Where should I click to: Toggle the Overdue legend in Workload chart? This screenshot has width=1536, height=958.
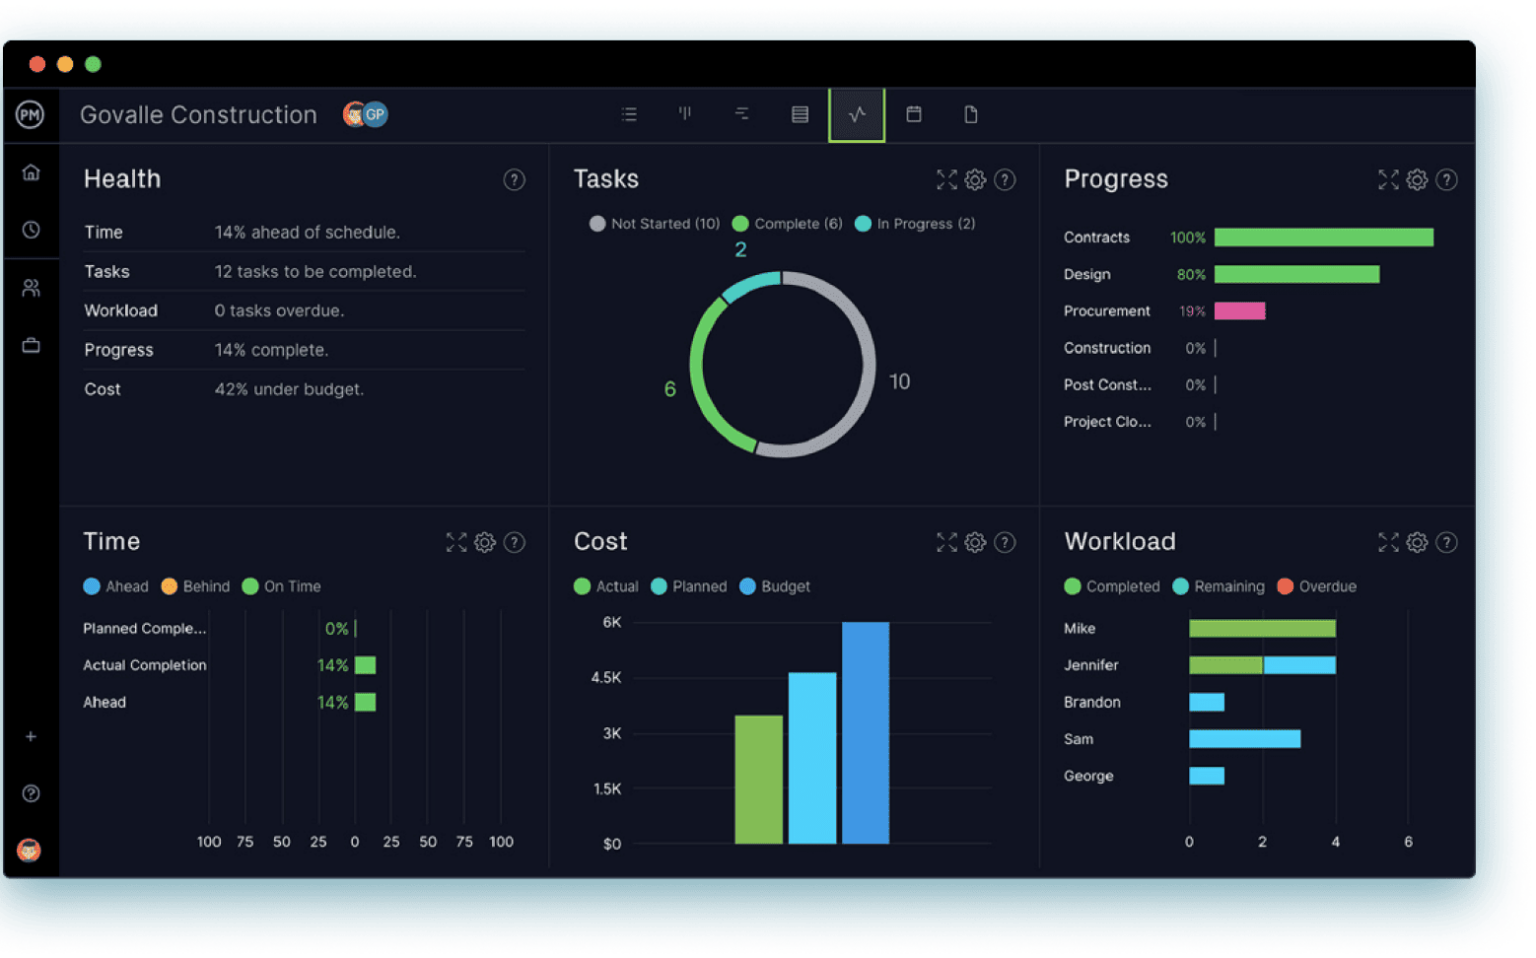[1317, 586]
